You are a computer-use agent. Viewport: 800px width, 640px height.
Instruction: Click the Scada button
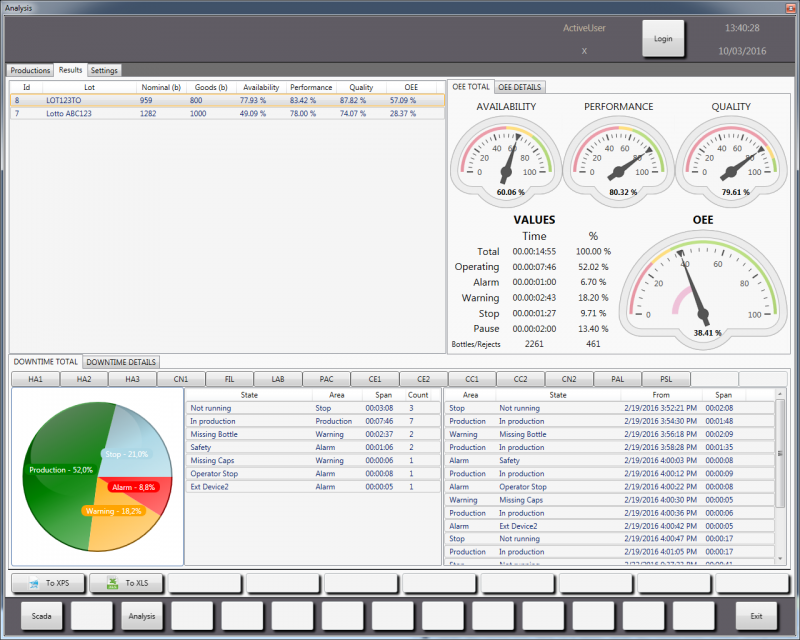pos(42,615)
